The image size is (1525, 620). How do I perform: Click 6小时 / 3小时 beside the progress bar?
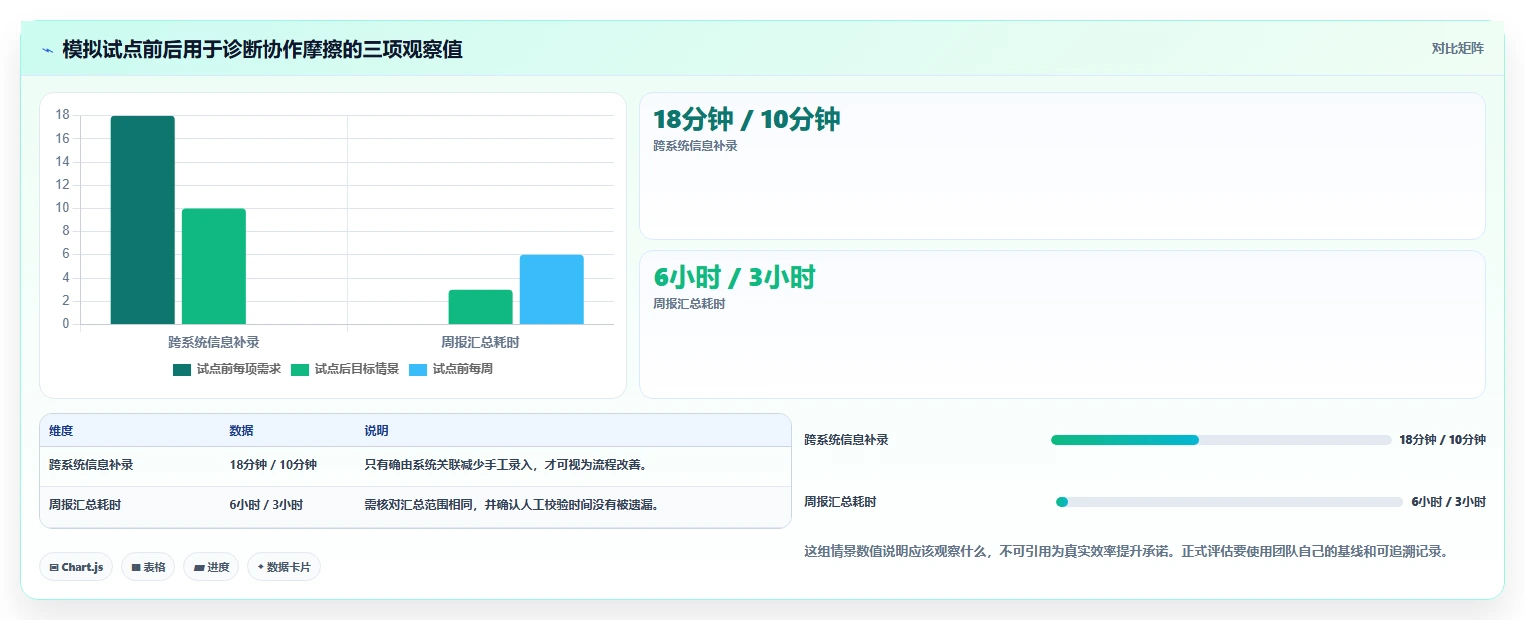pos(1448,502)
